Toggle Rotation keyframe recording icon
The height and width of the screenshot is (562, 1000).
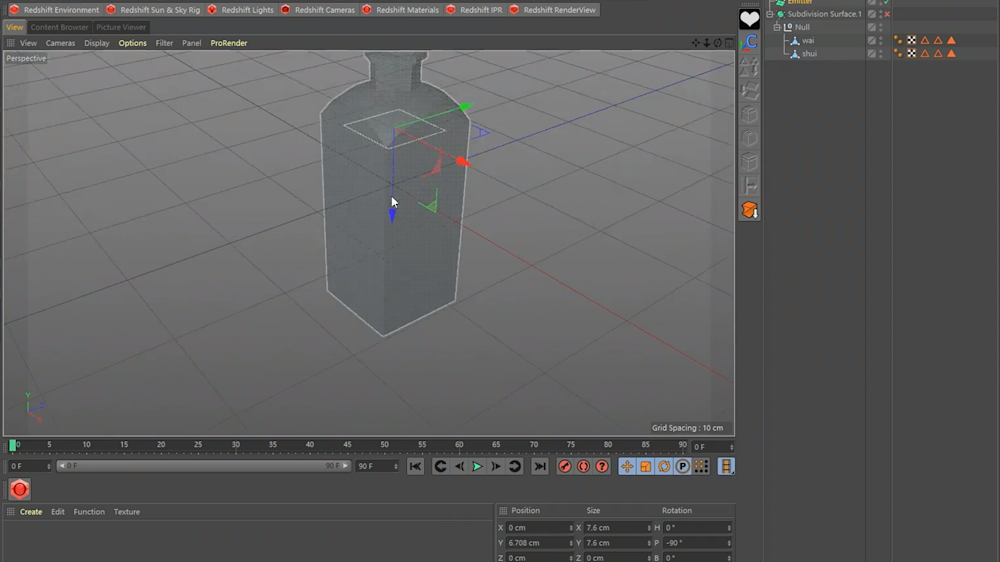click(x=664, y=466)
